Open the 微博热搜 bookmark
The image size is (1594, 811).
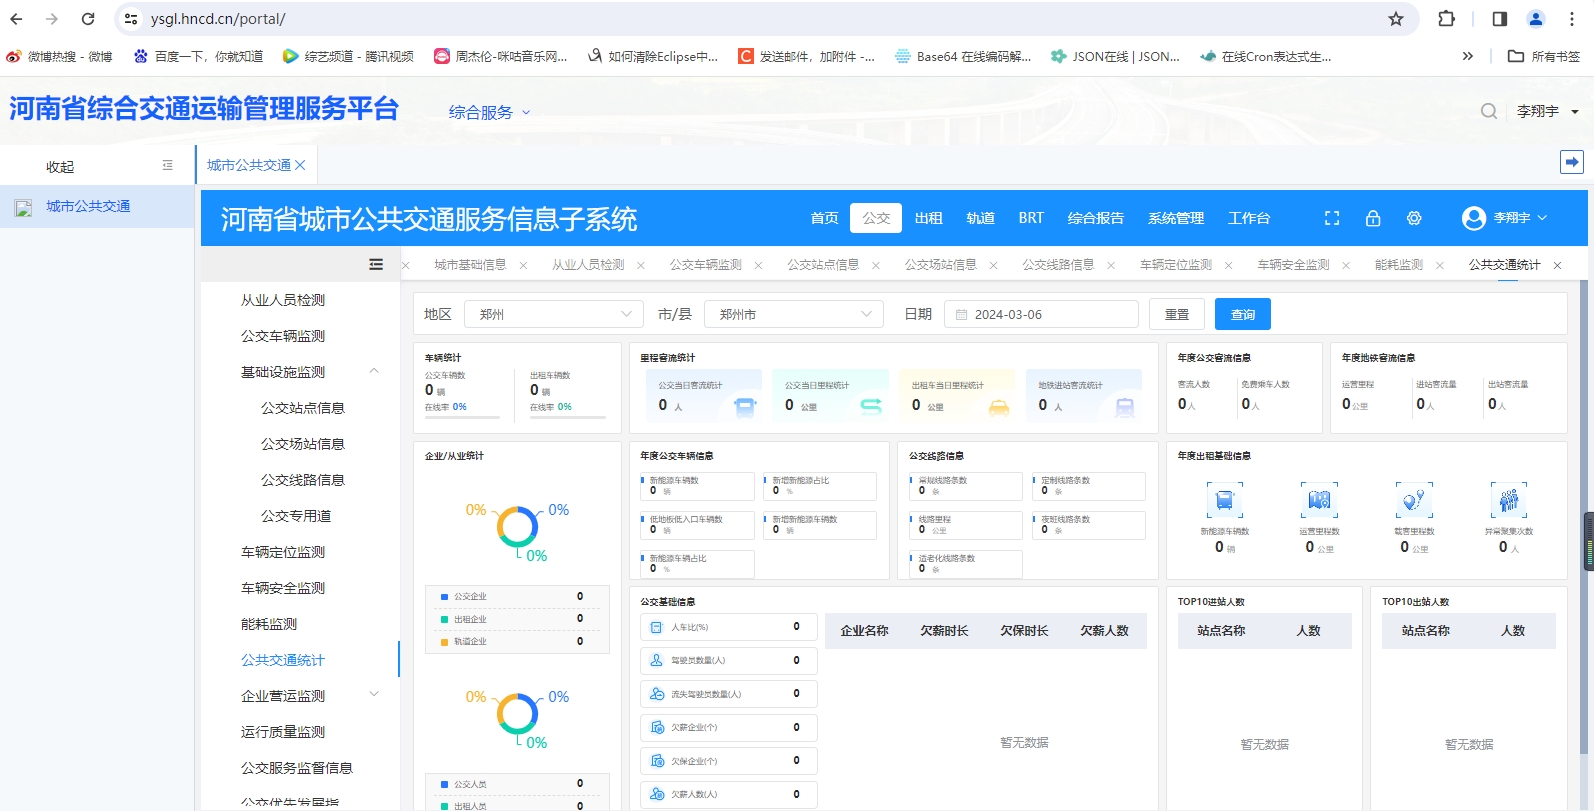(59, 56)
